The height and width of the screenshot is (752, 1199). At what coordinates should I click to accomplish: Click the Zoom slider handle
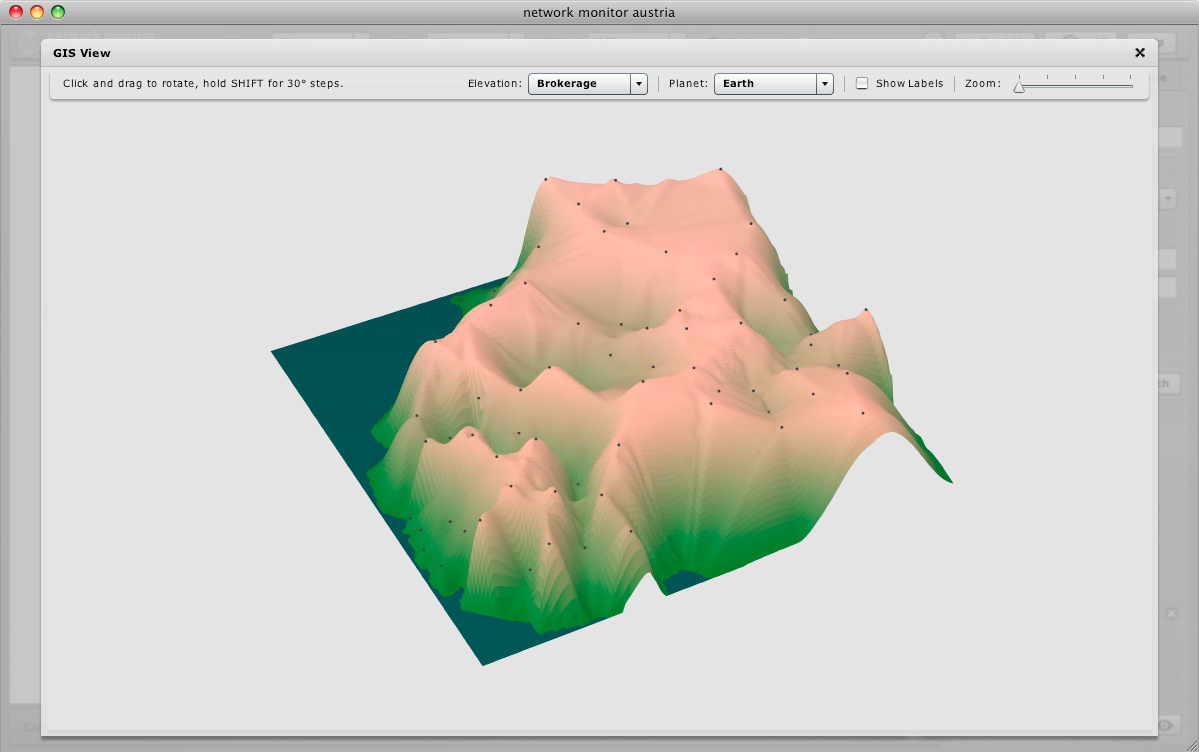click(x=1019, y=86)
